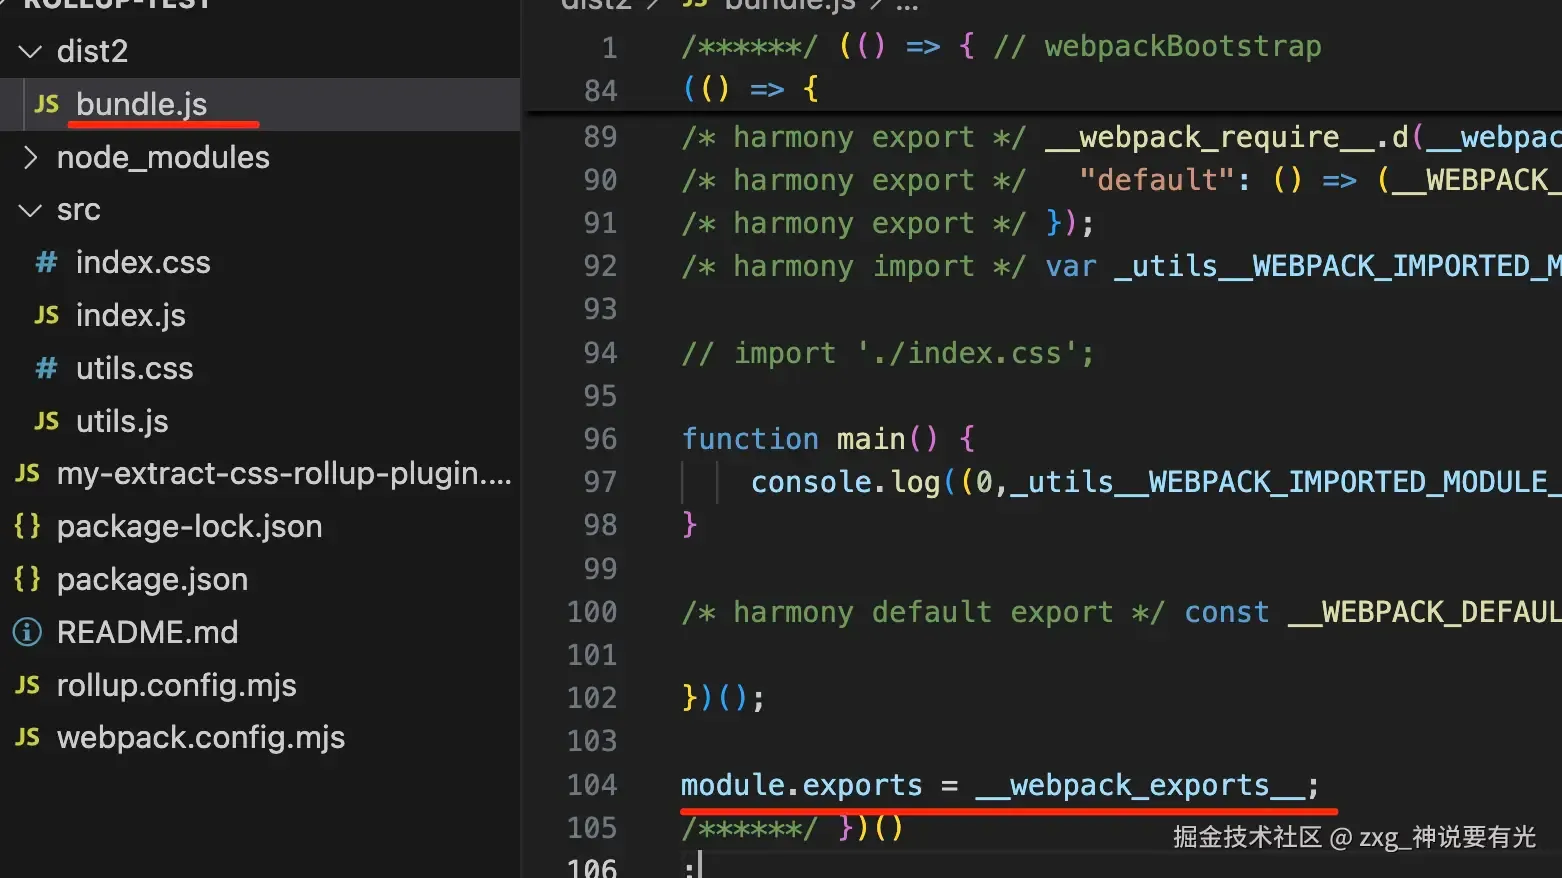
Task: Open rollup.config.mjs from the explorer
Action: [x=177, y=685]
